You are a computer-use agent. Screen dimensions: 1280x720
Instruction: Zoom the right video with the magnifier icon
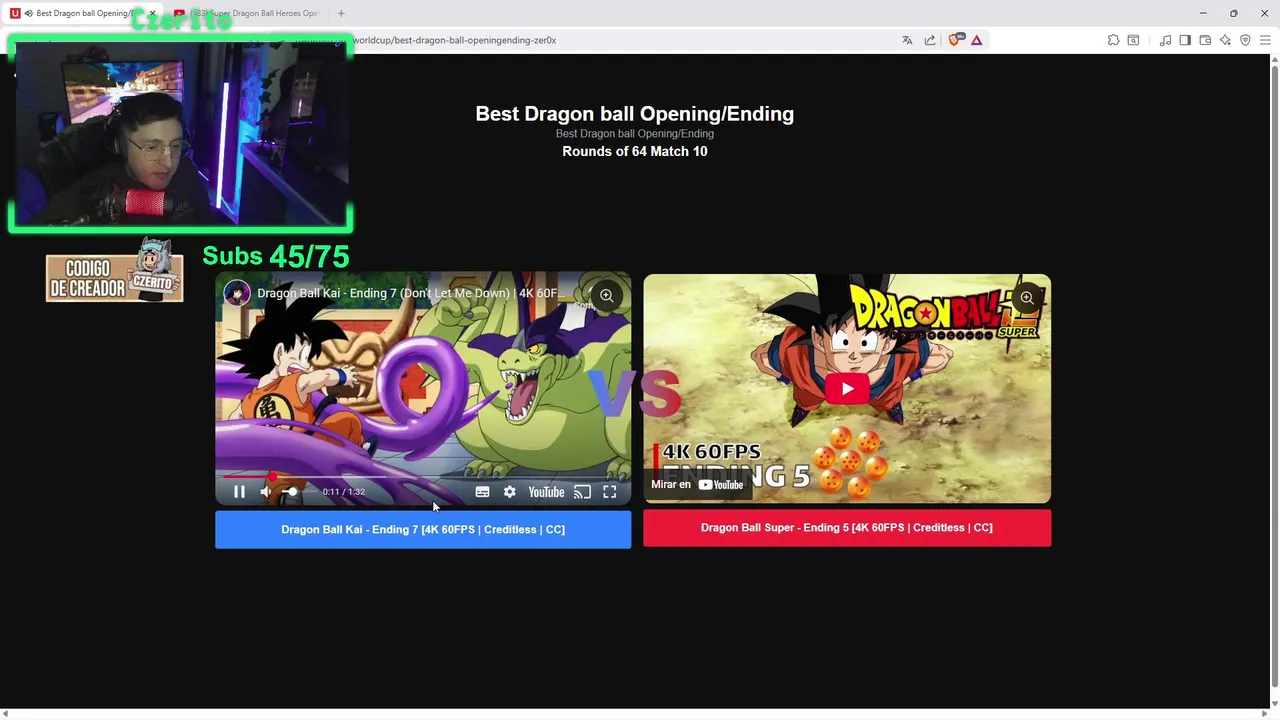point(1026,298)
